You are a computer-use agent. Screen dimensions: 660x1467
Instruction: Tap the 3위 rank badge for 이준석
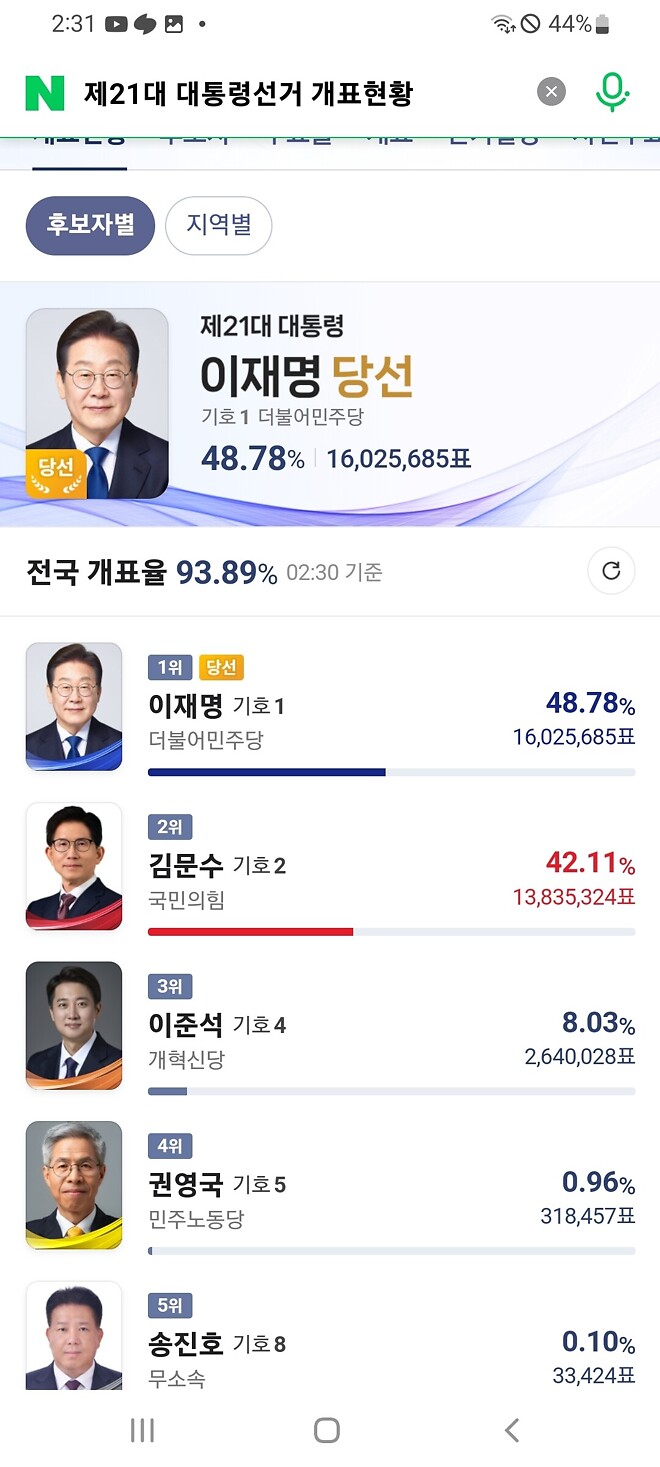[171, 987]
